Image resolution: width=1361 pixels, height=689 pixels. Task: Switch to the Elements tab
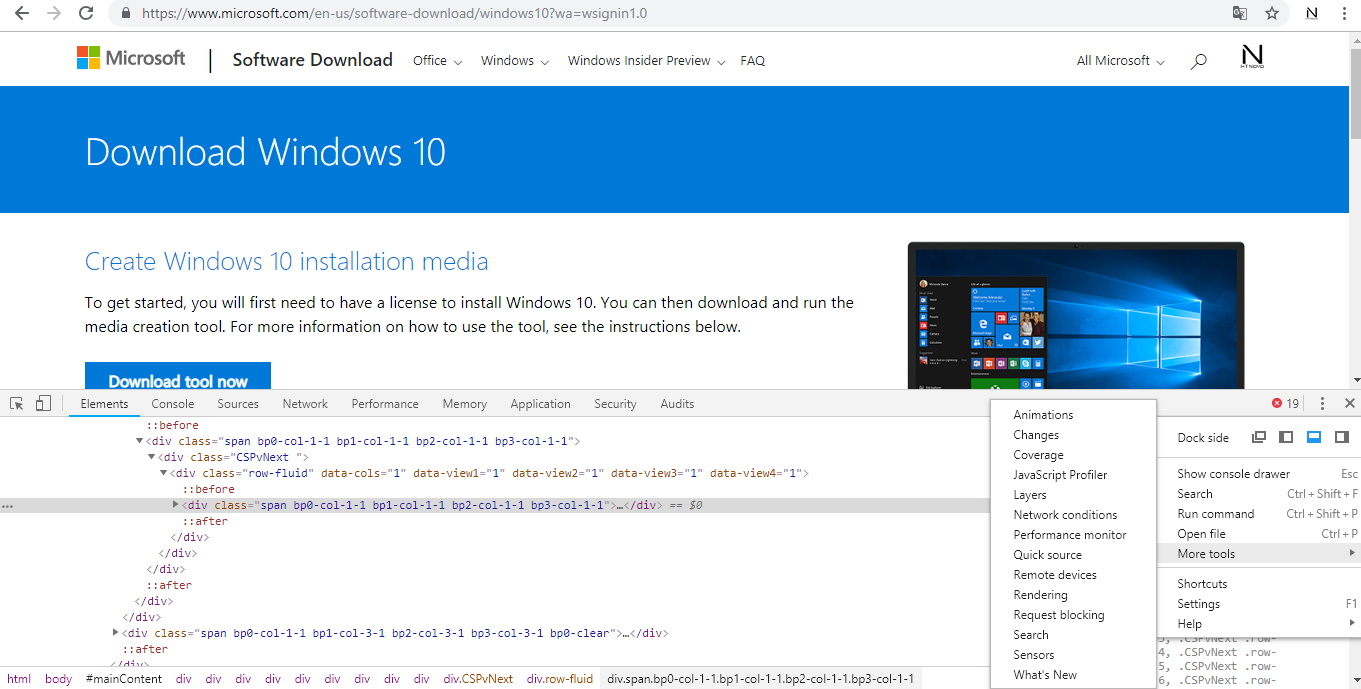[x=105, y=404]
